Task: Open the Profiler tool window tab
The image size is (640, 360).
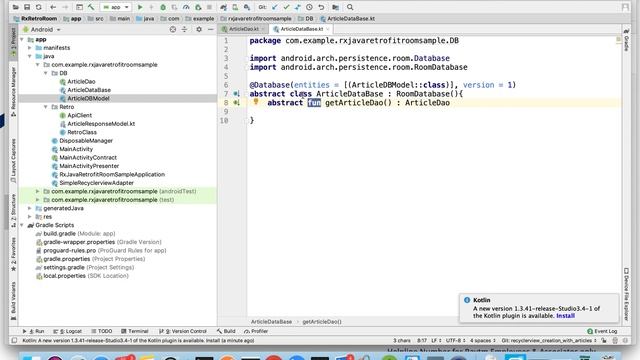Action: tap(256, 331)
